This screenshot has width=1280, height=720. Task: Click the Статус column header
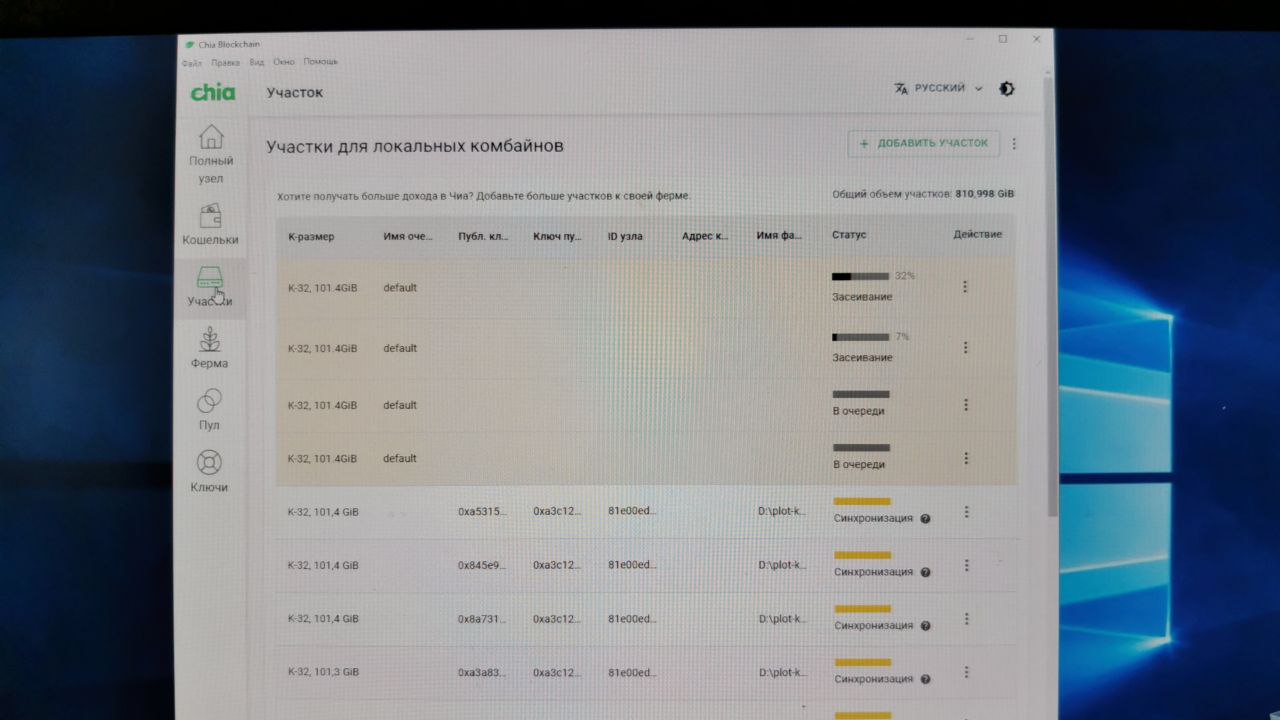(849, 235)
